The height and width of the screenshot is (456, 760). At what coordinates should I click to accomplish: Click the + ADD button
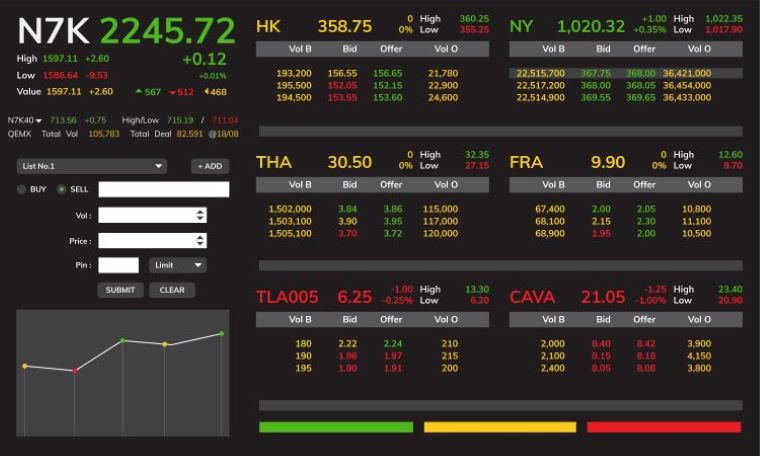210,166
